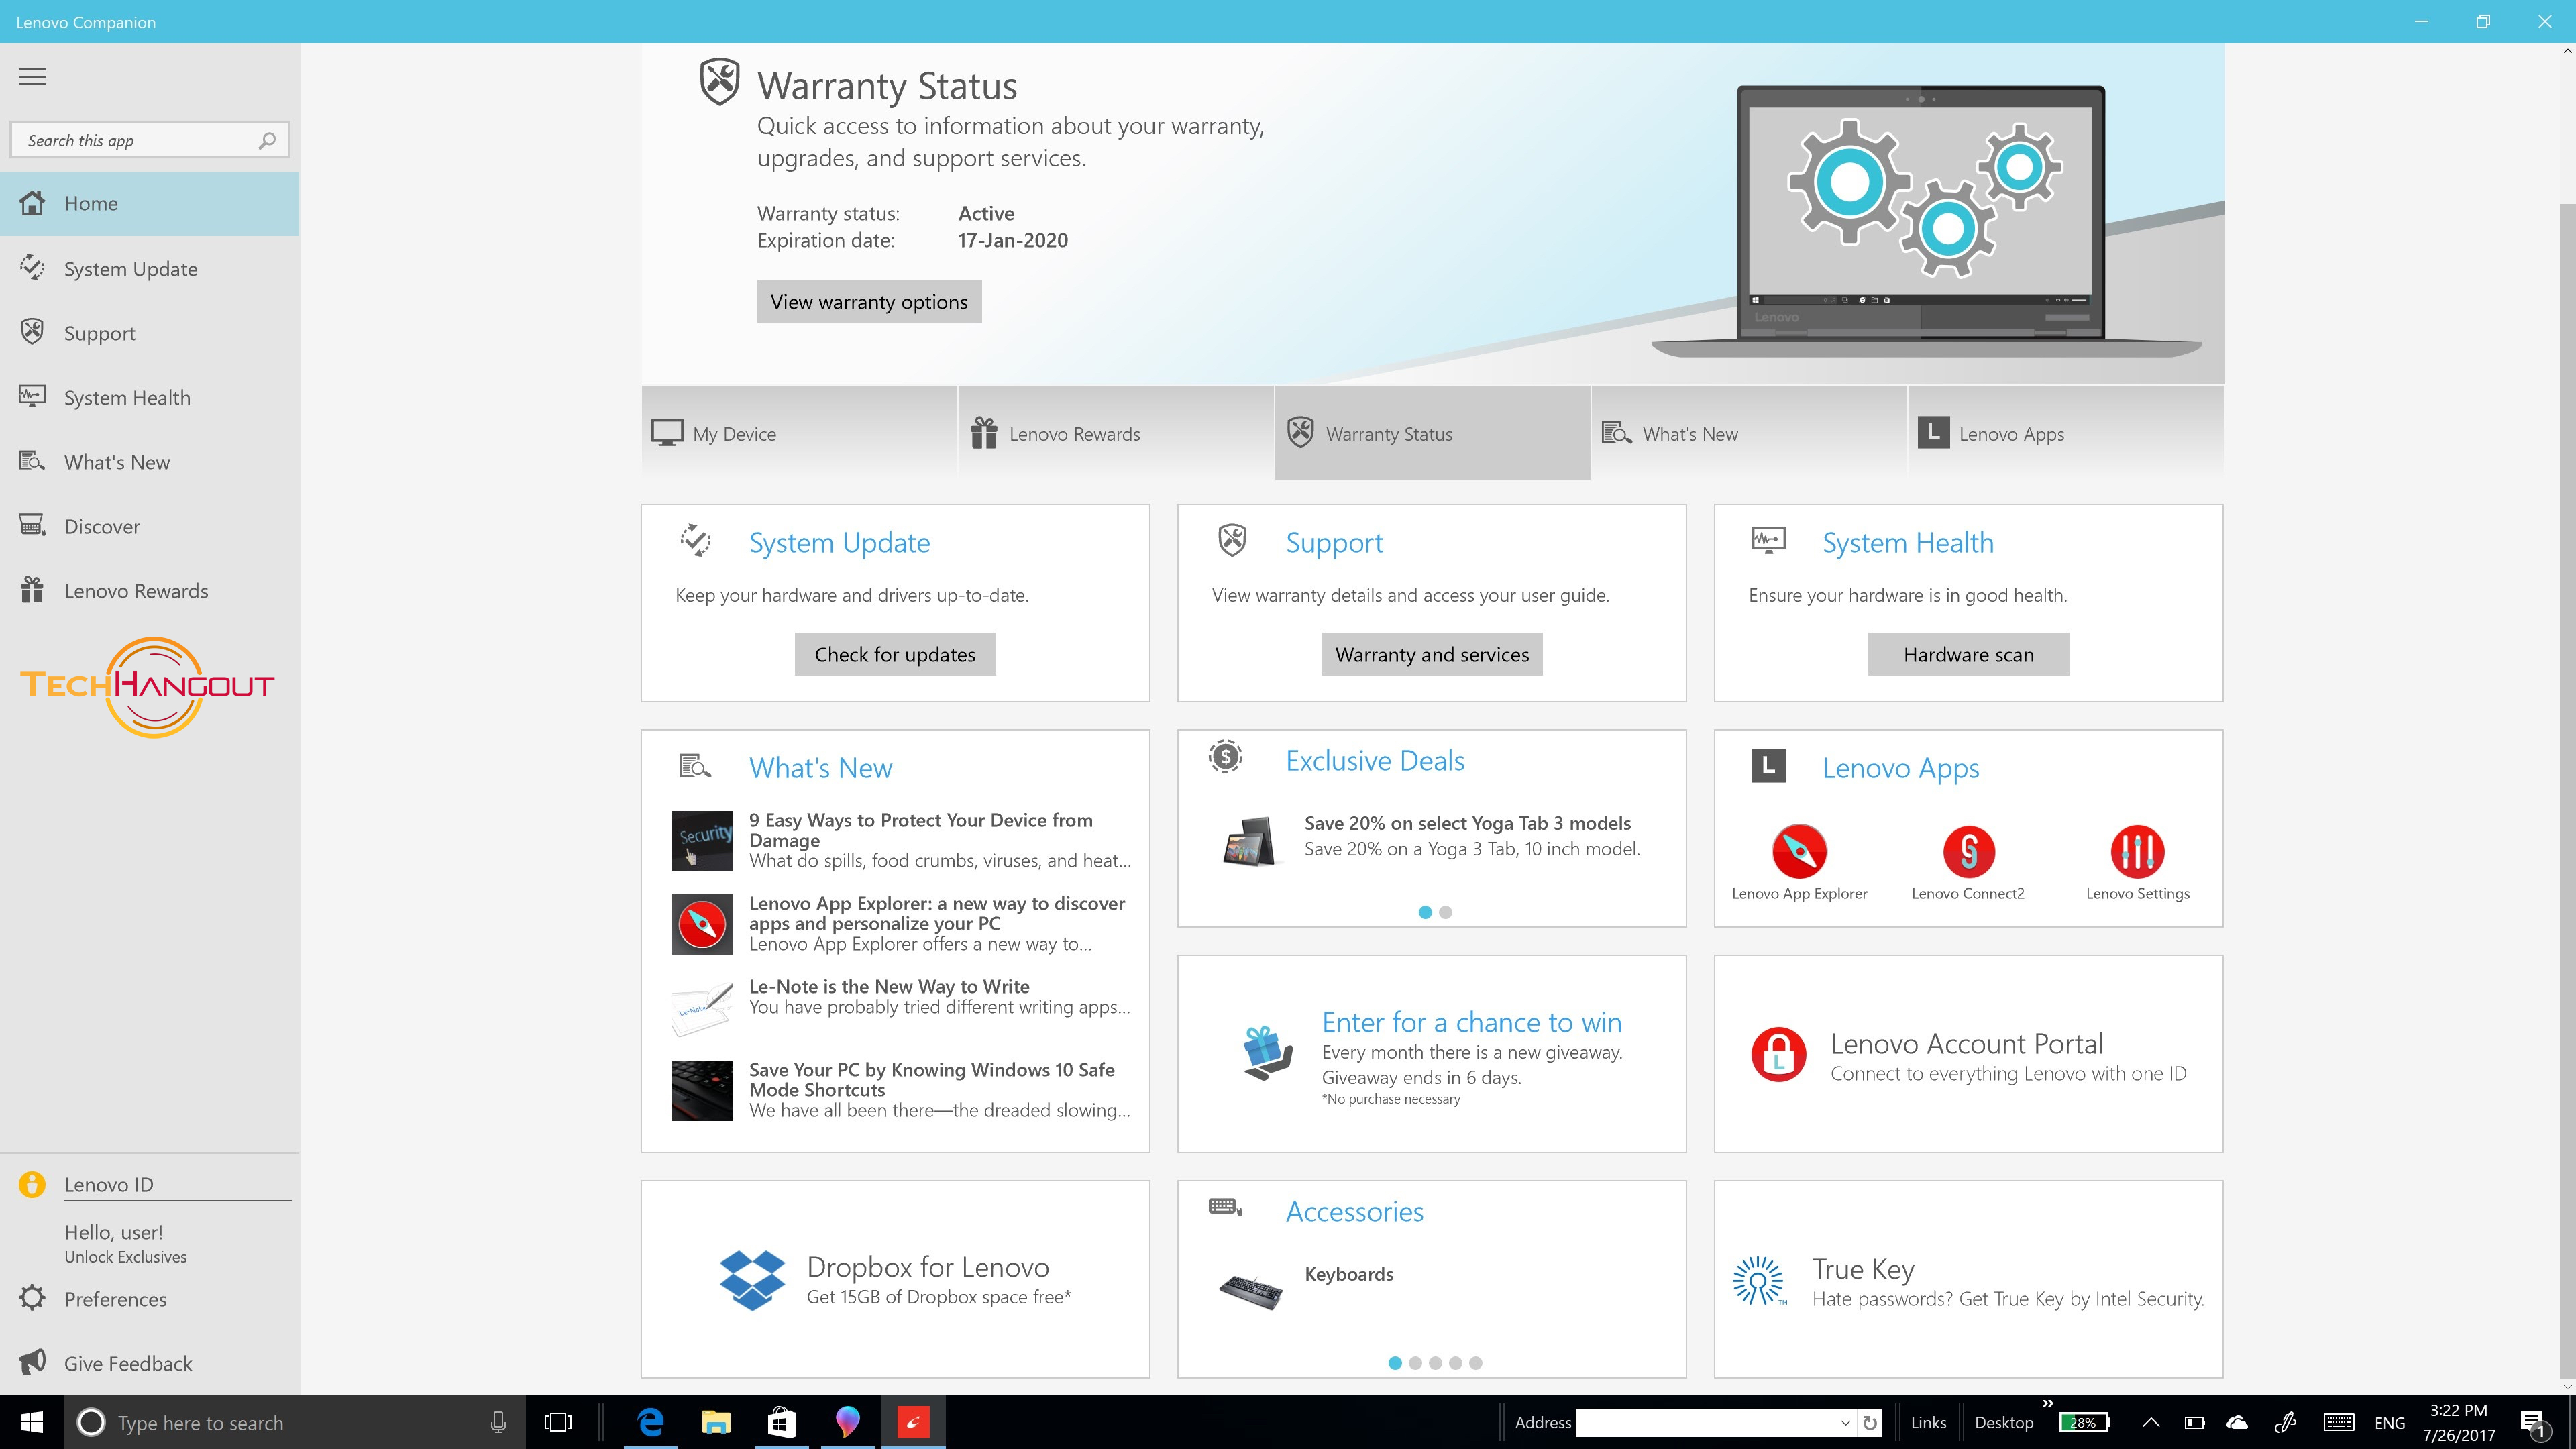The width and height of the screenshot is (2576, 1449).
Task: Open the hamburger navigation menu
Action: coord(32,77)
